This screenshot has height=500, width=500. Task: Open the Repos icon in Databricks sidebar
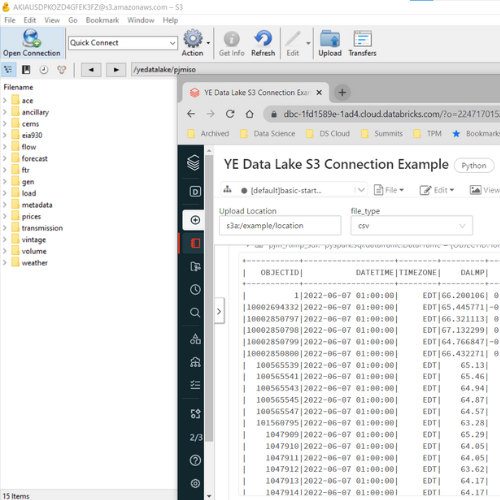(x=195, y=266)
